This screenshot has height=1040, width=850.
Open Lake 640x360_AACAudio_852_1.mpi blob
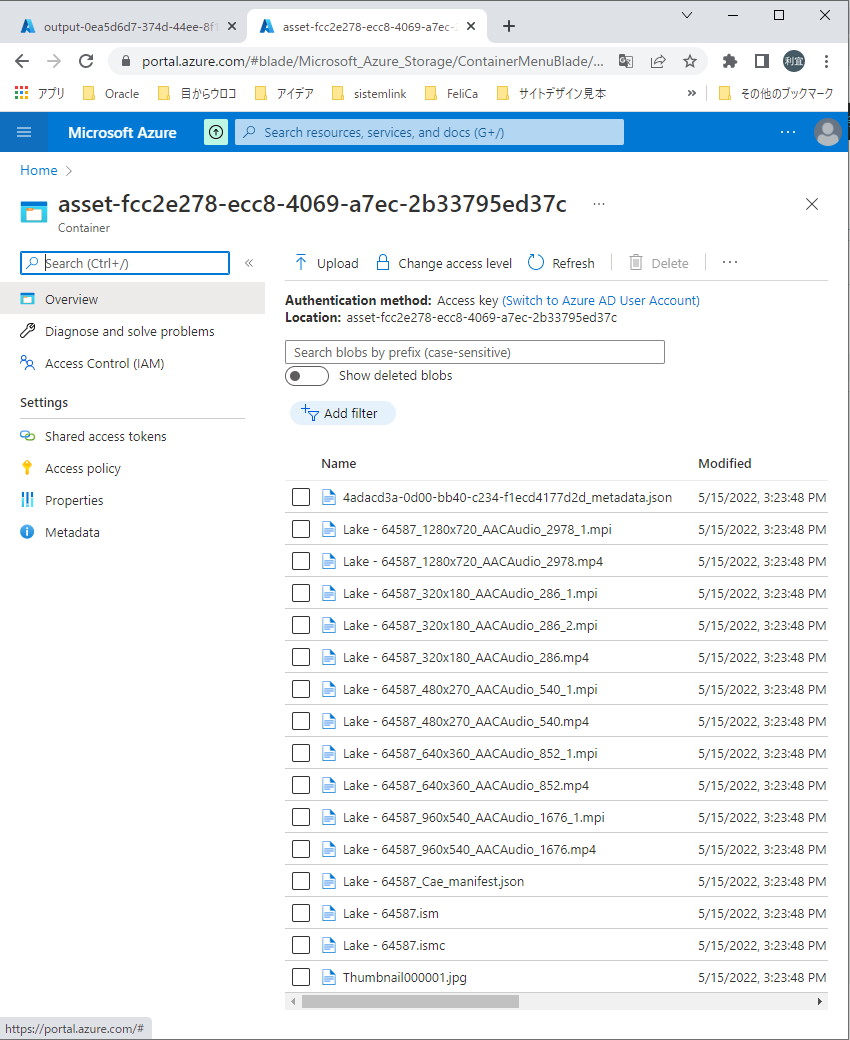[470, 753]
